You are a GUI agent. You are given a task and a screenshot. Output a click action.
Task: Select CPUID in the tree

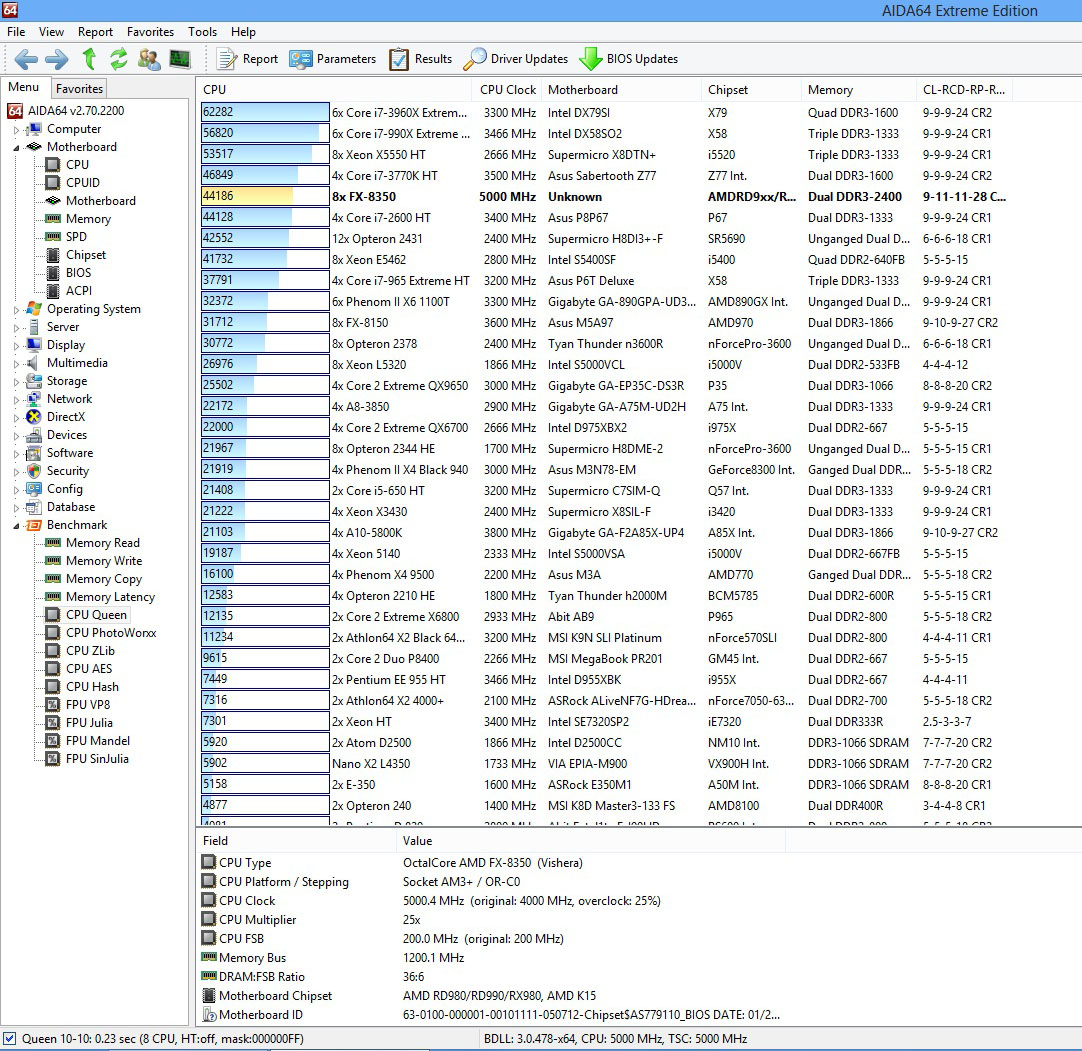[83, 183]
